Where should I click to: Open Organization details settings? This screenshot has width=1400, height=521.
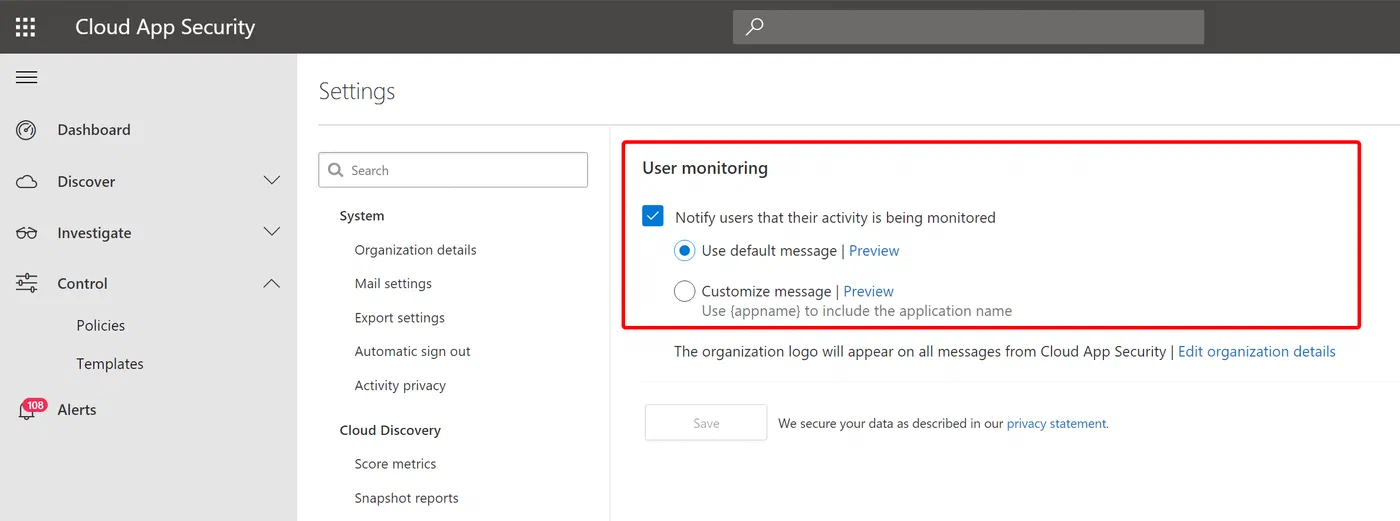point(415,250)
